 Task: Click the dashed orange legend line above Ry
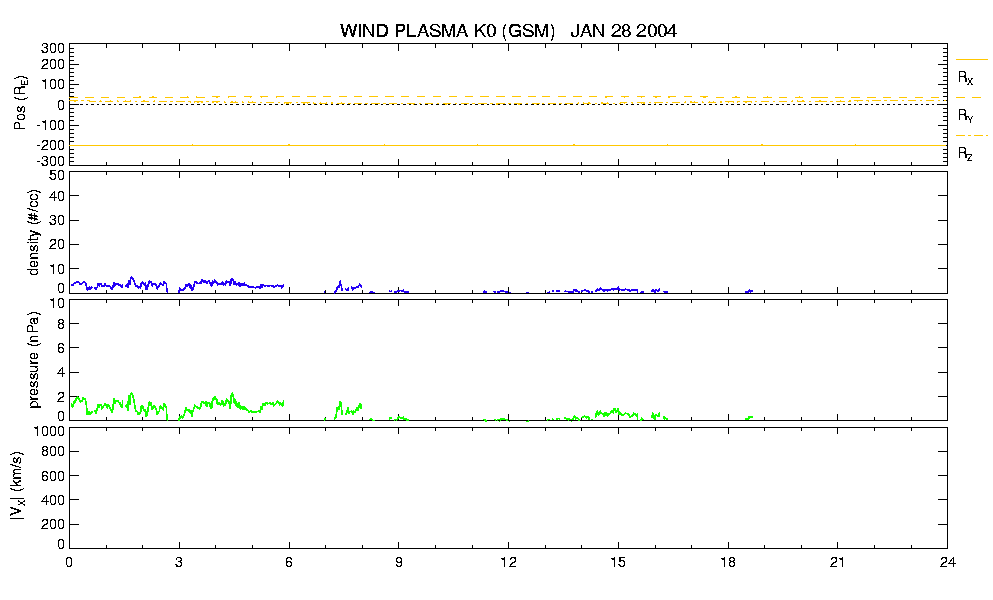tap(971, 98)
